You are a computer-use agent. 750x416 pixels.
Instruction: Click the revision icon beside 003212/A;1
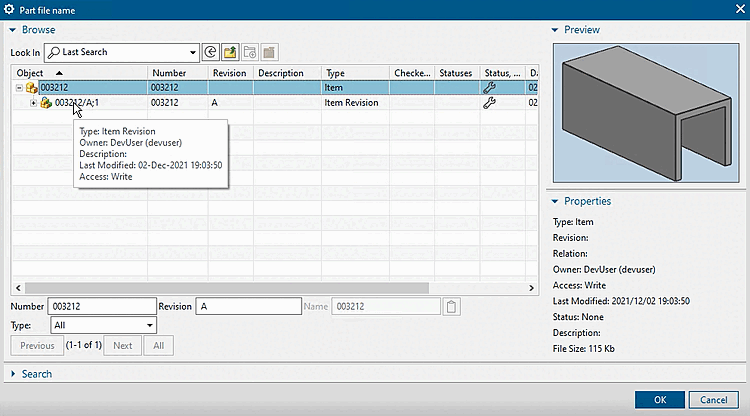46,102
